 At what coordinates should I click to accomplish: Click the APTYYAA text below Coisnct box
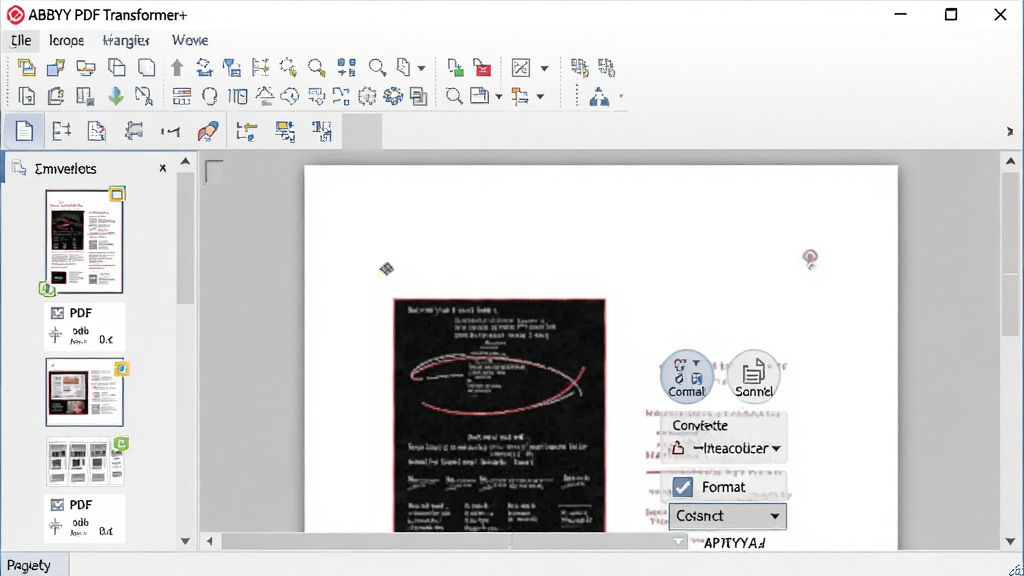point(734,543)
